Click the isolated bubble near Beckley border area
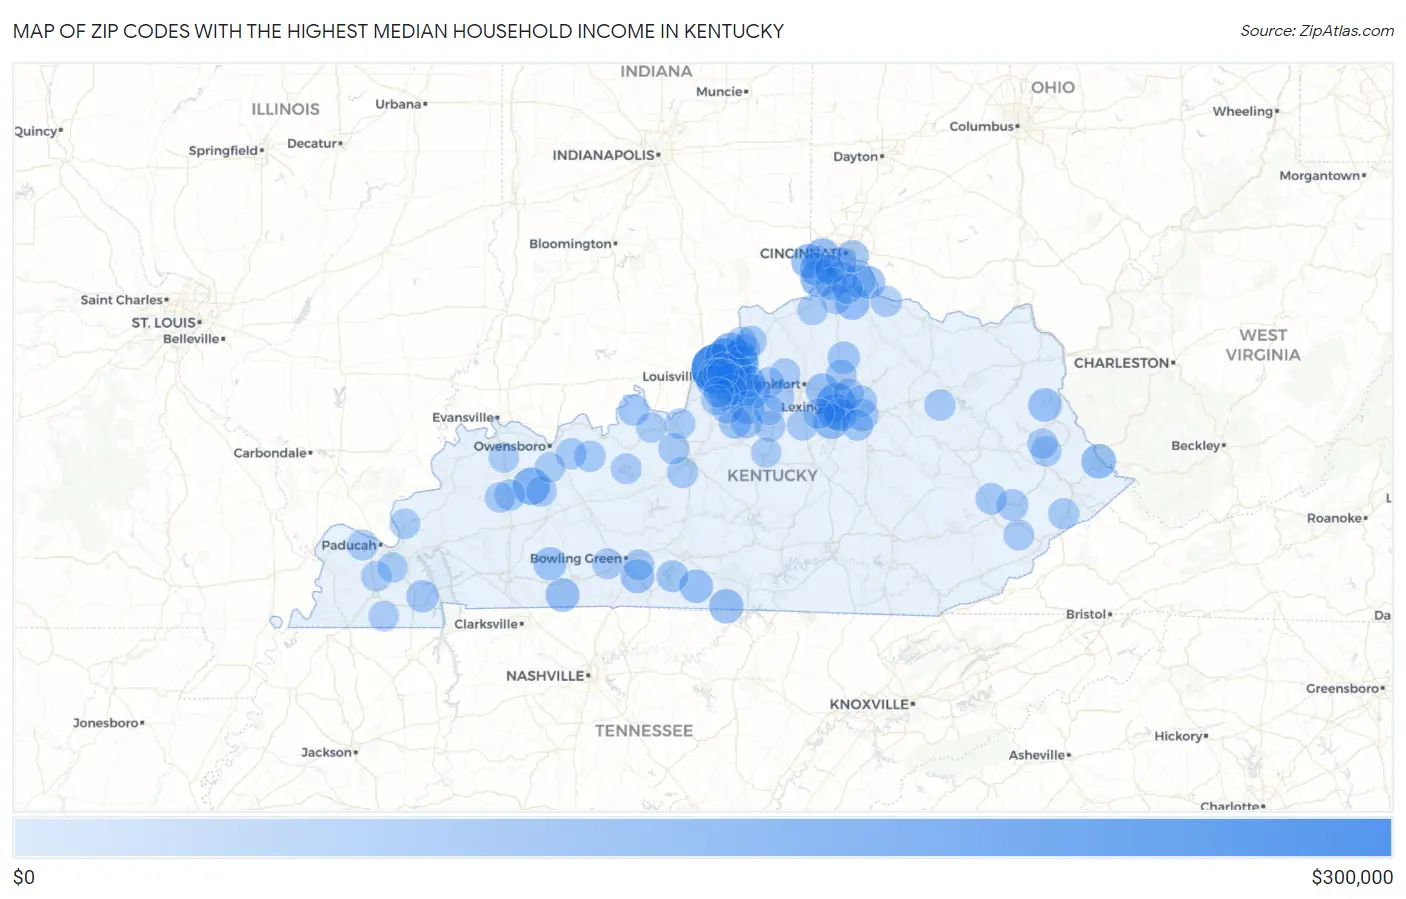Image resolution: width=1406 pixels, height=899 pixels. [x=1099, y=460]
